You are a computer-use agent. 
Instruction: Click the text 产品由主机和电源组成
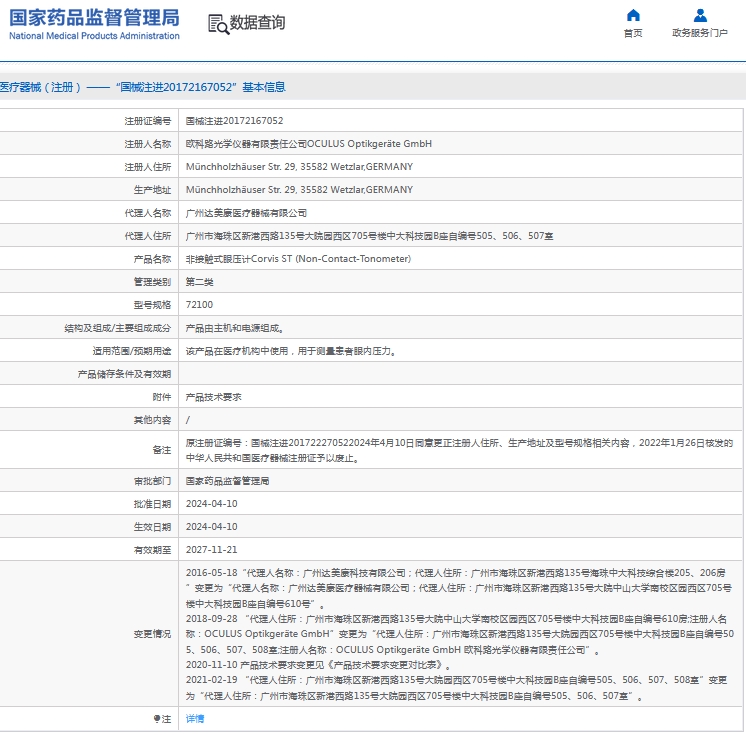pos(233,328)
